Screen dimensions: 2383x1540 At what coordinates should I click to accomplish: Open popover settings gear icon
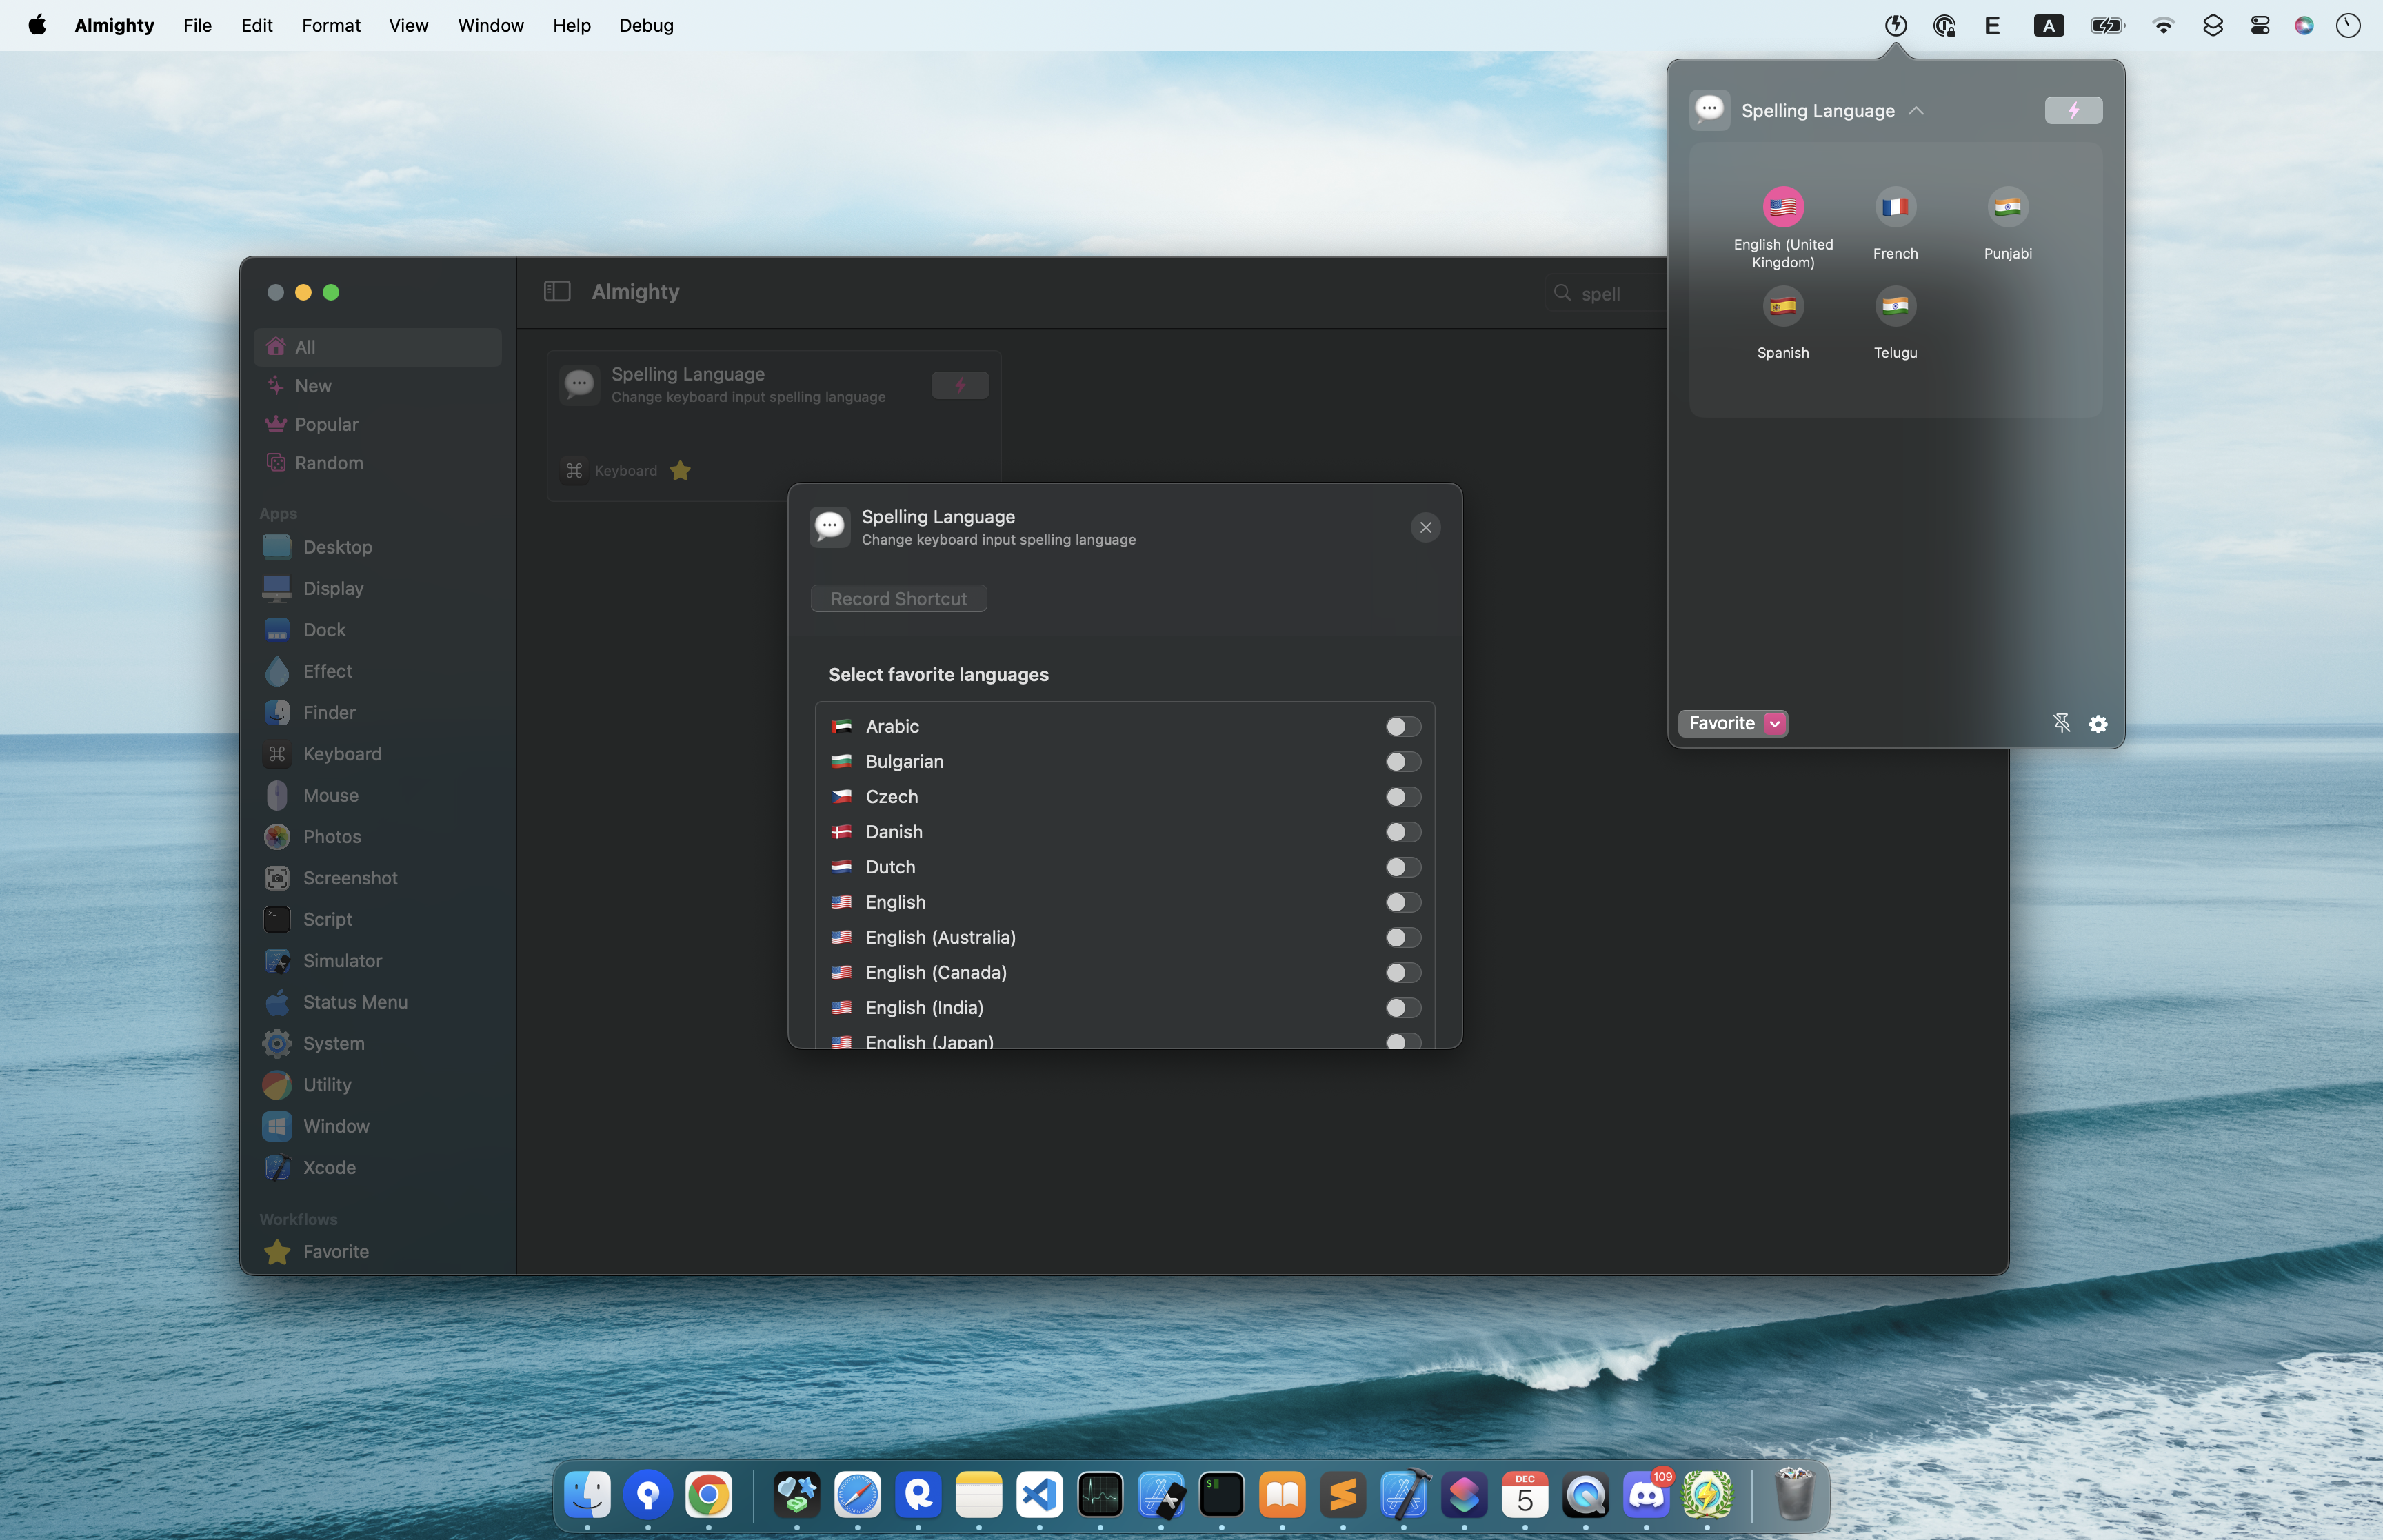click(2098, 723)
